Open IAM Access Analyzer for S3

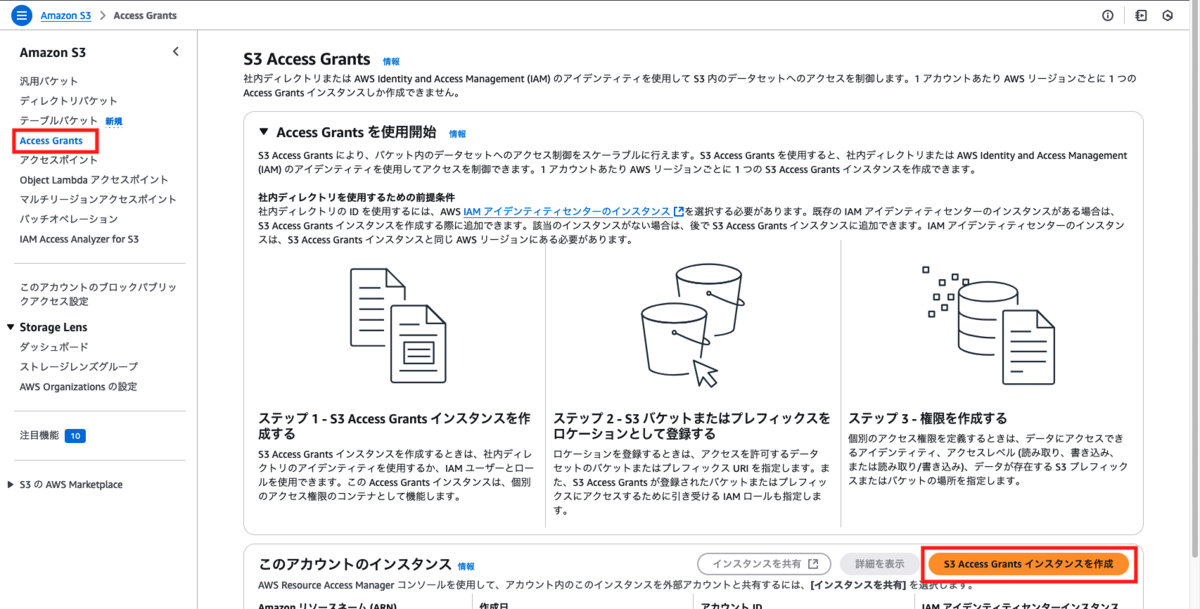(79, 239)
